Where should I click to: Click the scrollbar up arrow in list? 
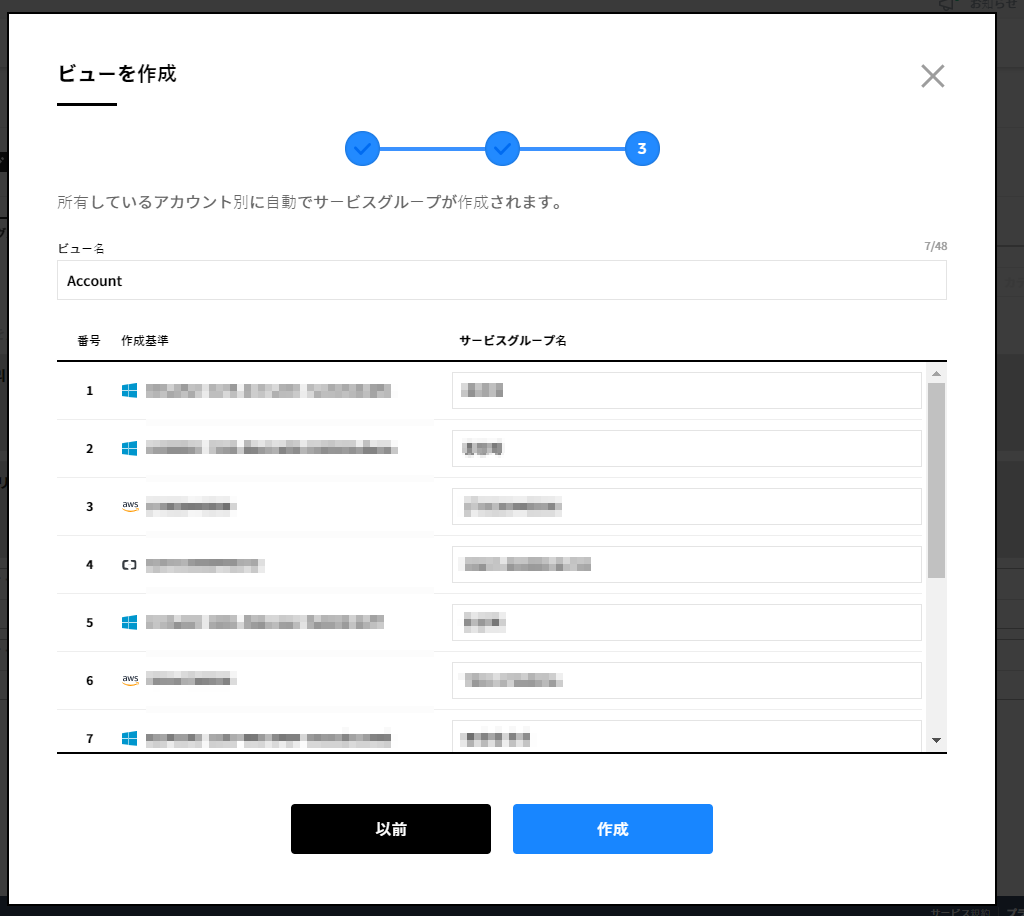point(936,374)
